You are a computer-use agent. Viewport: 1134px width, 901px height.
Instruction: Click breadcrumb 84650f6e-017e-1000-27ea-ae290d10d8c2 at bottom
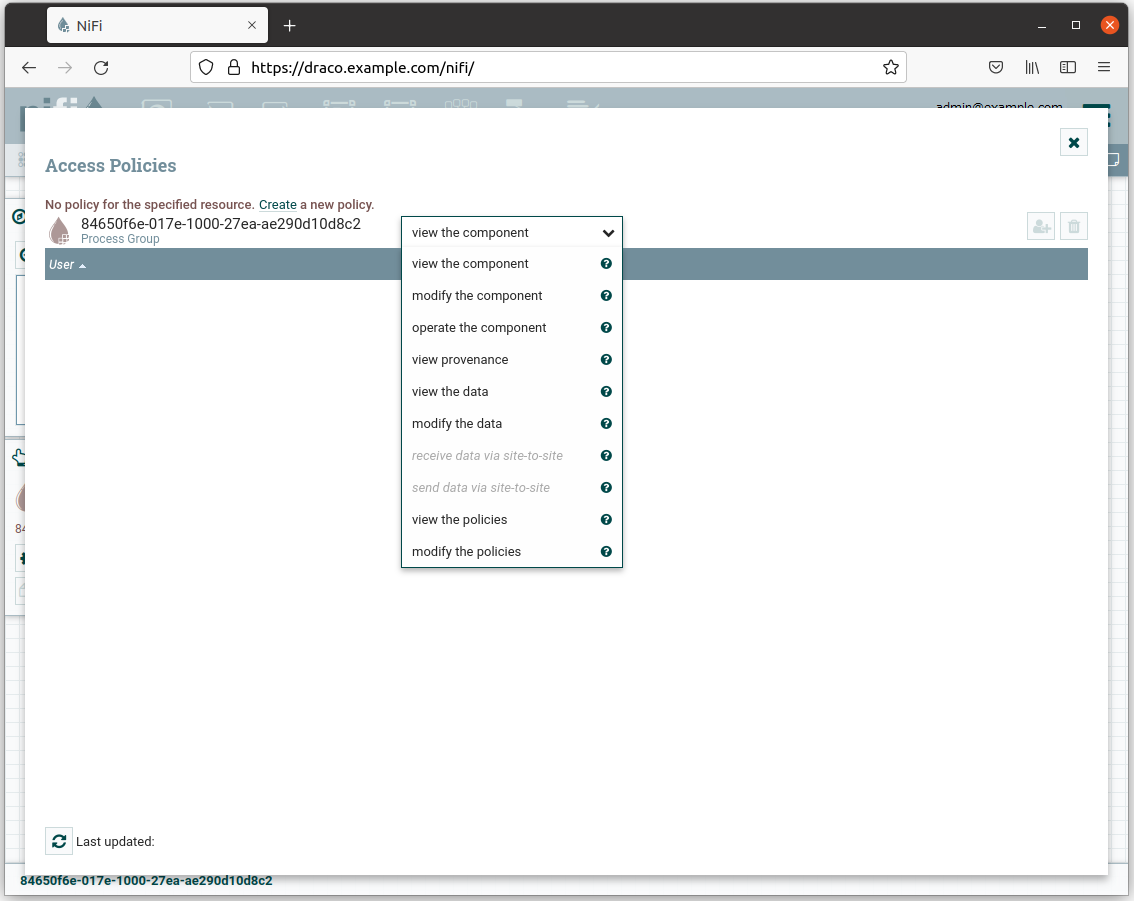[146, 881]
